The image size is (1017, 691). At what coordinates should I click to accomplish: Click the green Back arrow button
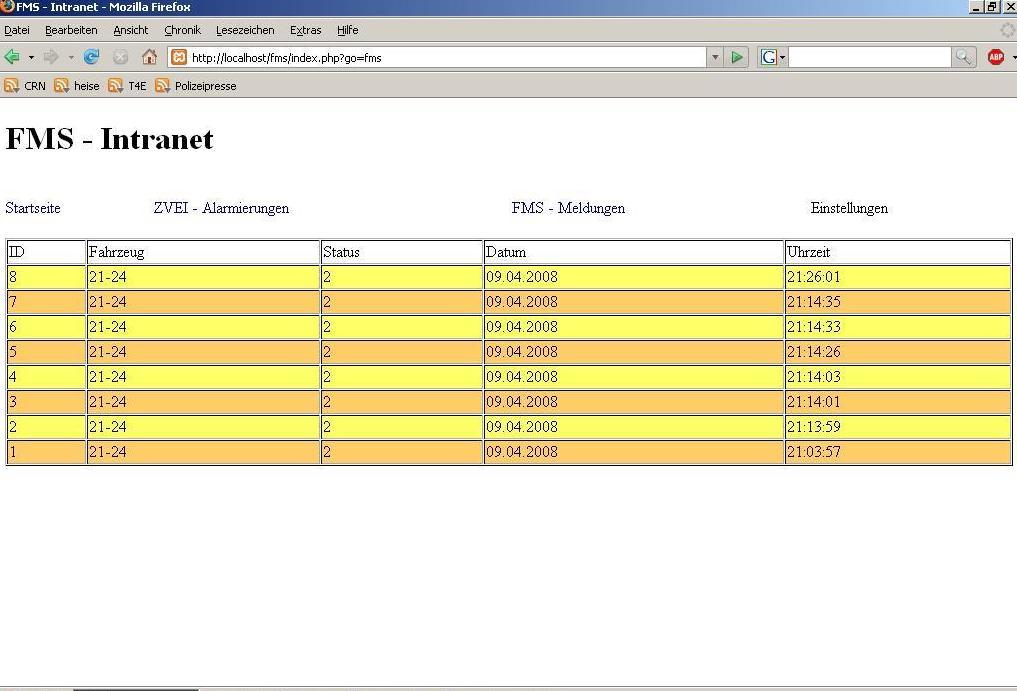tap(13, 57)
